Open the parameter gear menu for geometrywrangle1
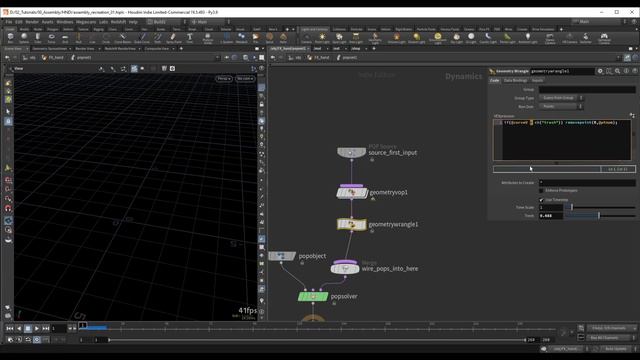This screenshot has height=360, width=640. 600,71
